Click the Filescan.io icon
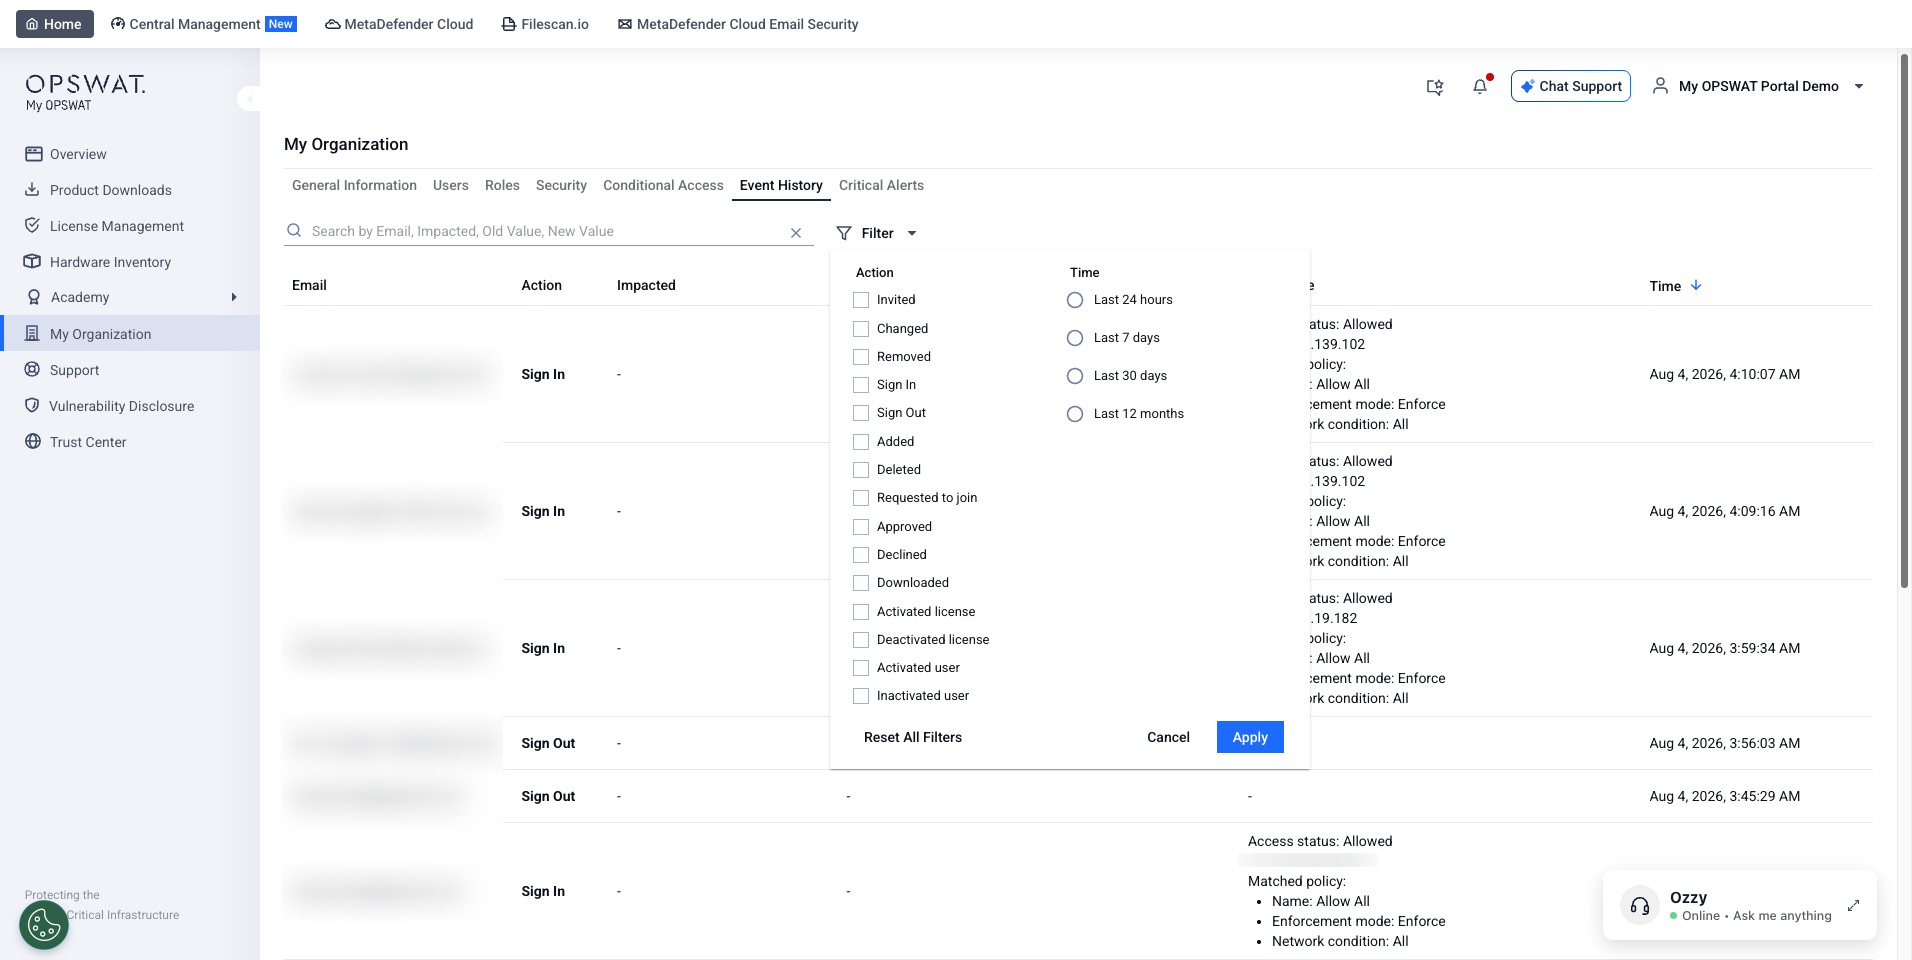1912x960 pixels. 509,24
